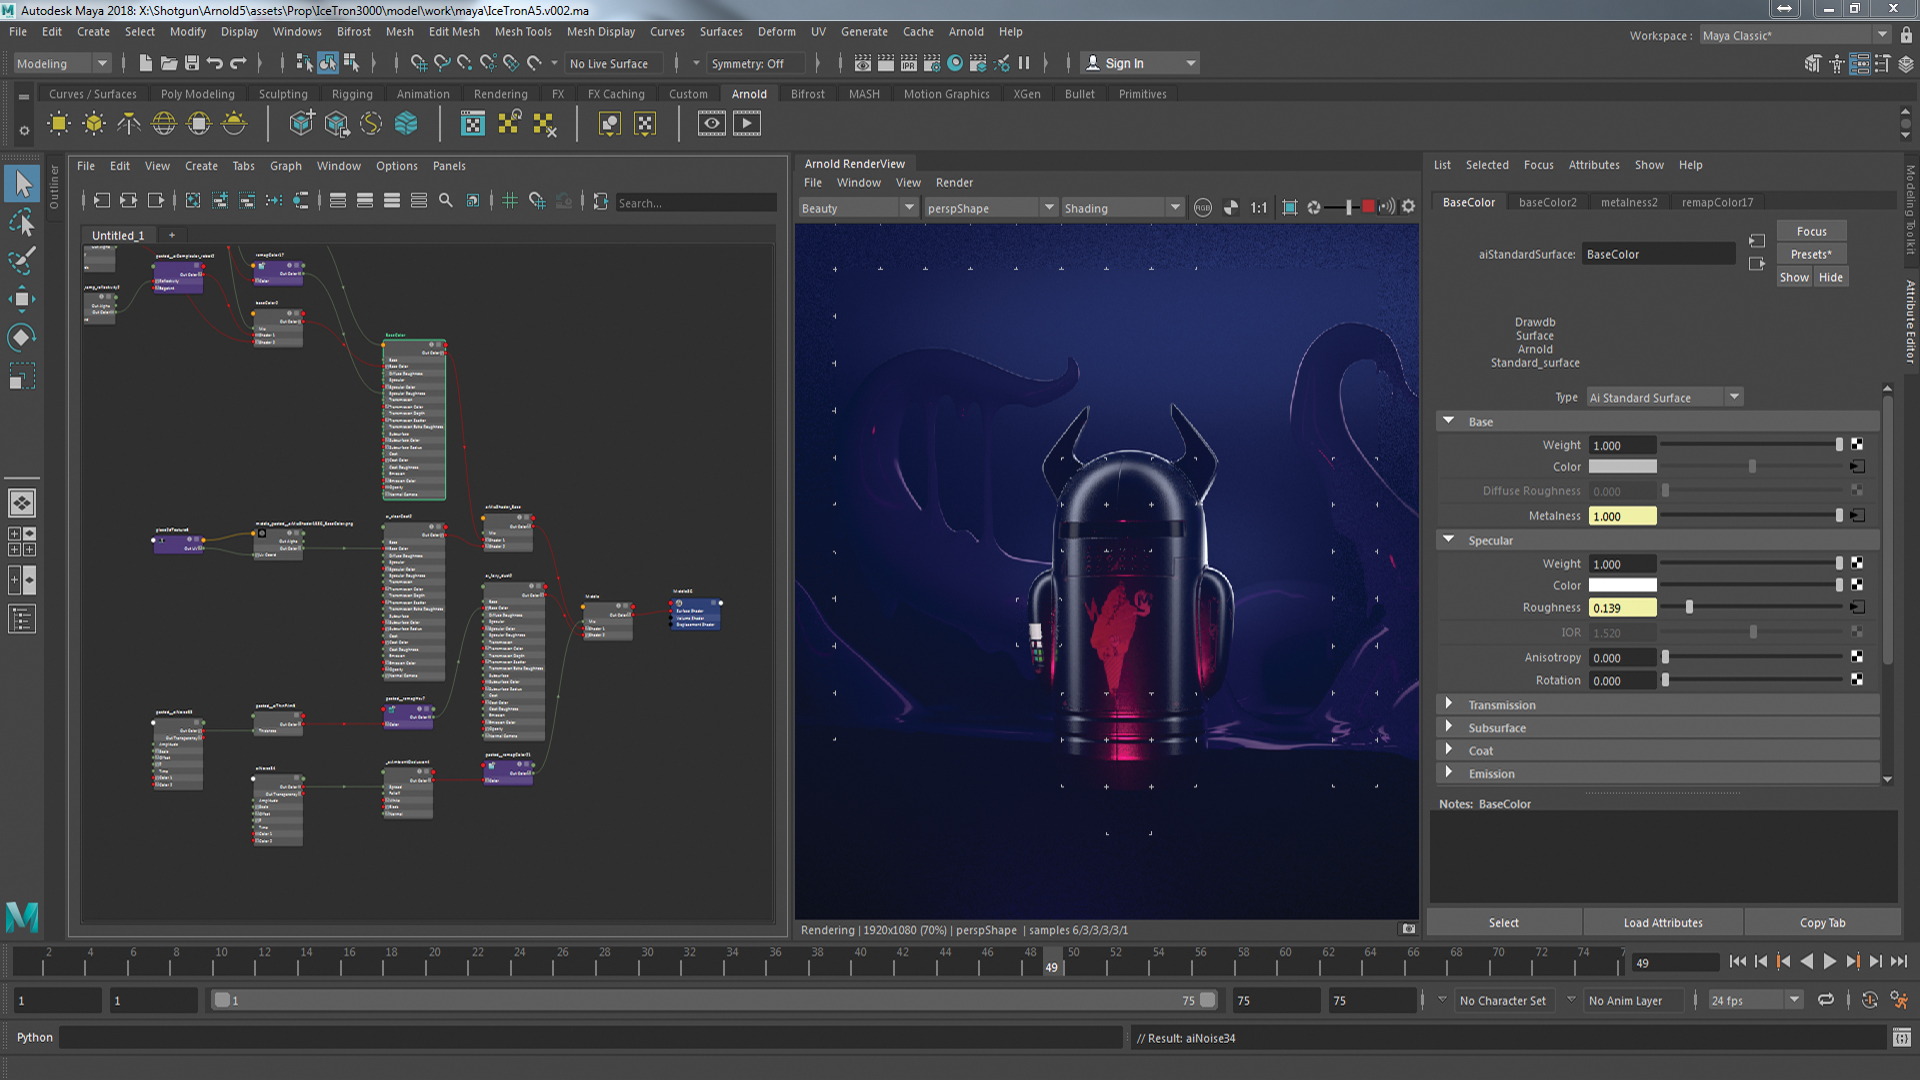Open the Ai Standard Surface type dropdown
This screenshot has height=1080, width=1920.
1665,398
